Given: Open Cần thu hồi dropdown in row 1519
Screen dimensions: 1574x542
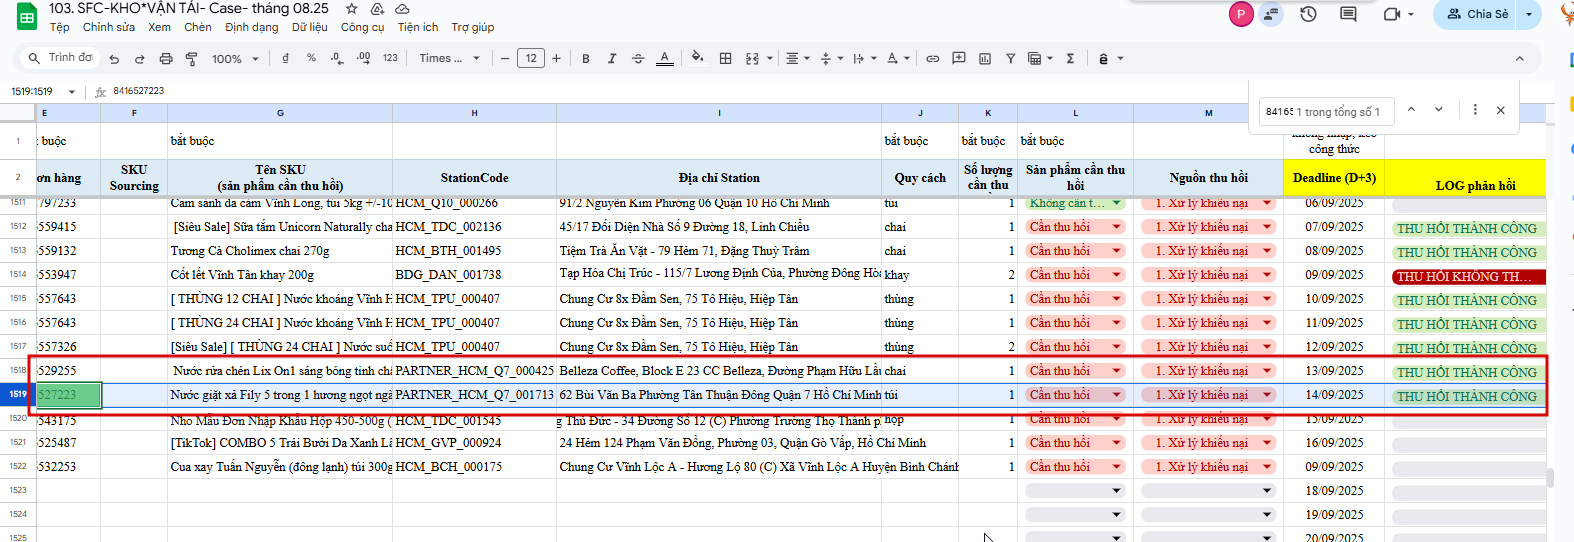Looking at the screenshot, I should [1117, 395].
